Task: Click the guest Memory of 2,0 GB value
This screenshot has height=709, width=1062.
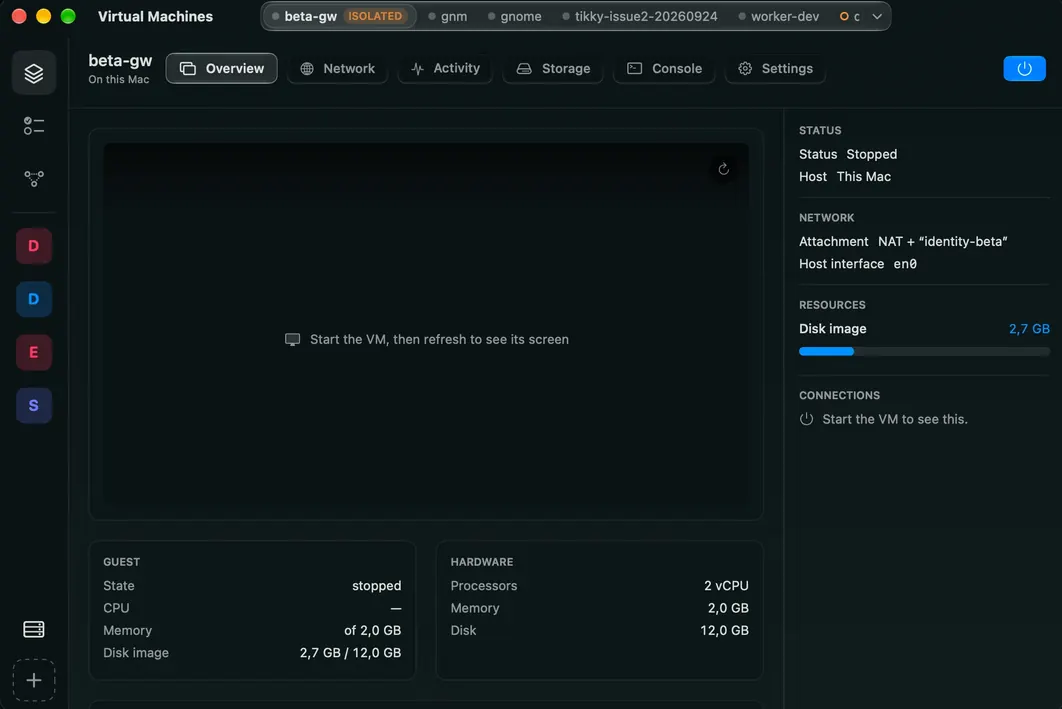Action: click(x=373, y=630)
